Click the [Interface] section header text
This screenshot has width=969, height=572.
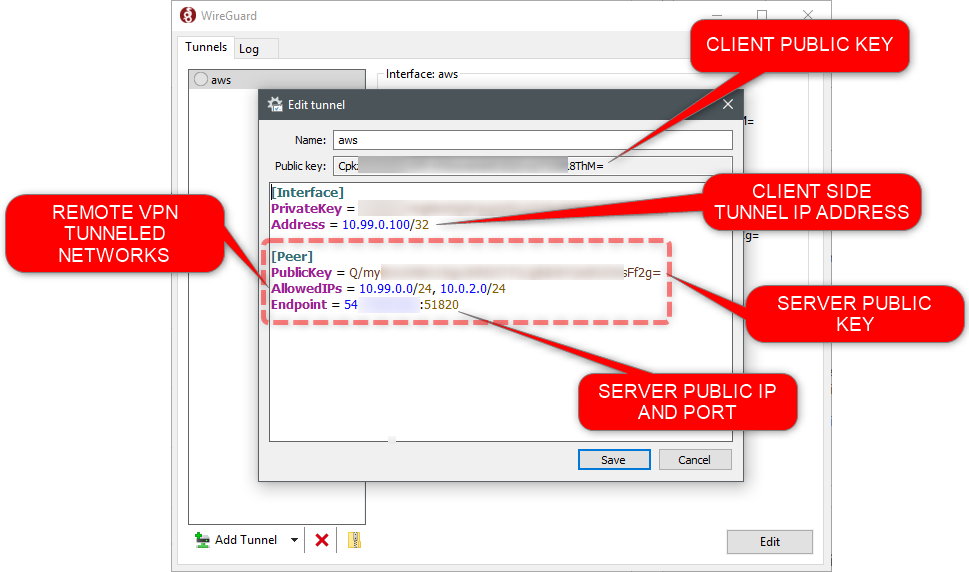point(307,193)
